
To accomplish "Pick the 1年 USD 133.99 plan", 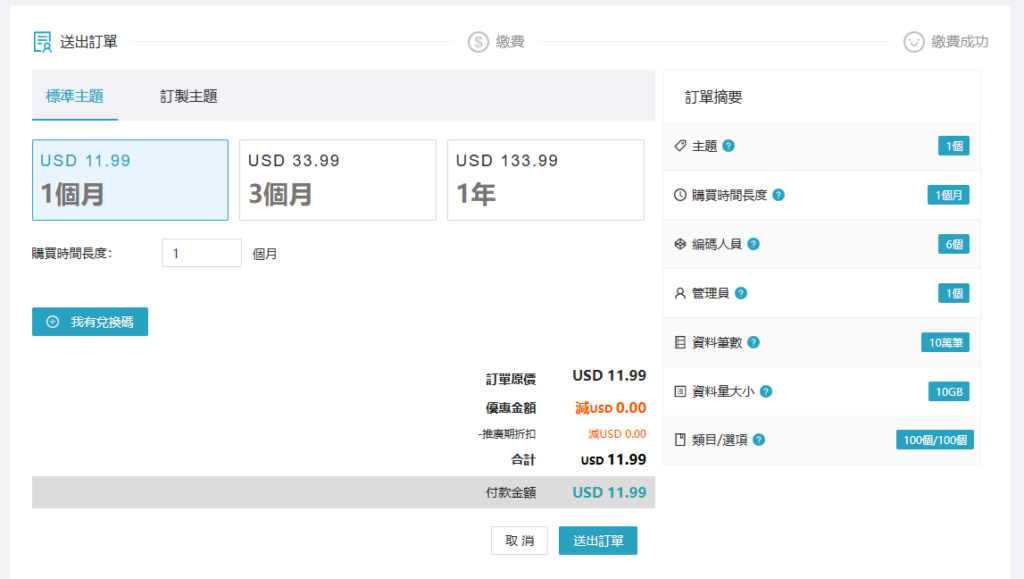I will pos(545,180).
